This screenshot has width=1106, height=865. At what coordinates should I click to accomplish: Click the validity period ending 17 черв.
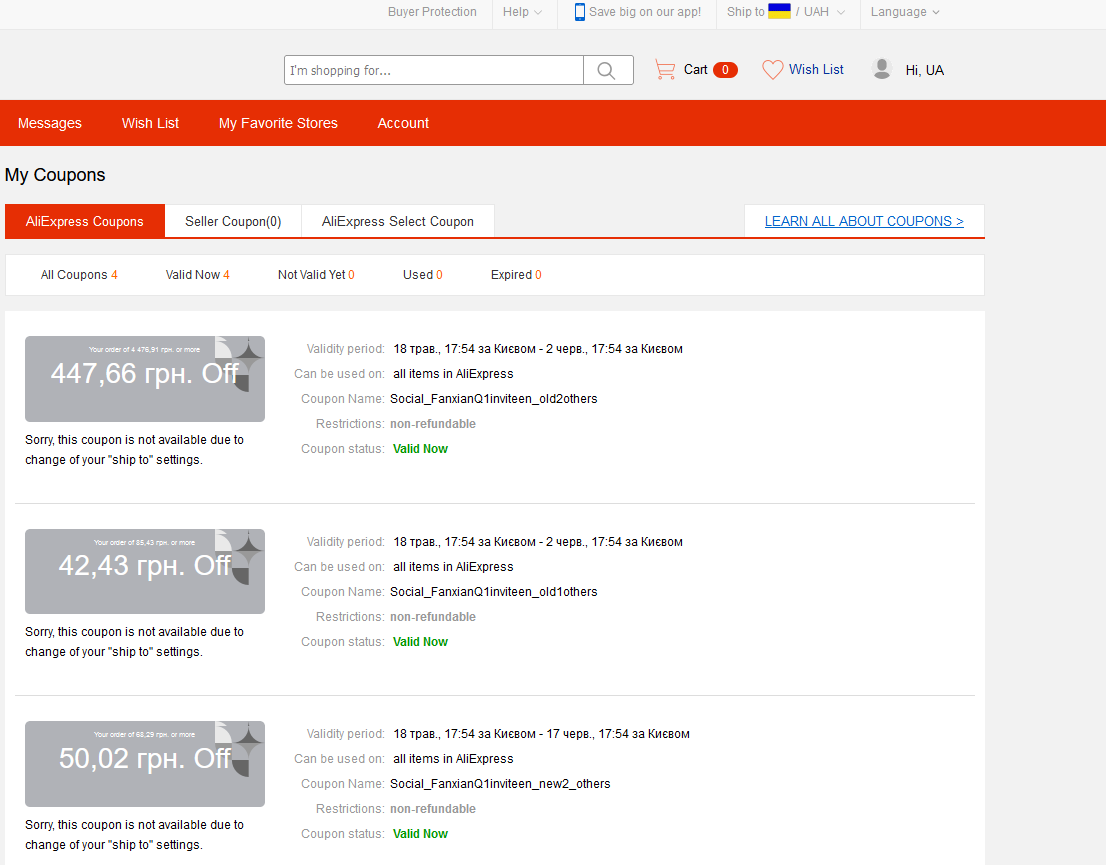pos(541,734)
